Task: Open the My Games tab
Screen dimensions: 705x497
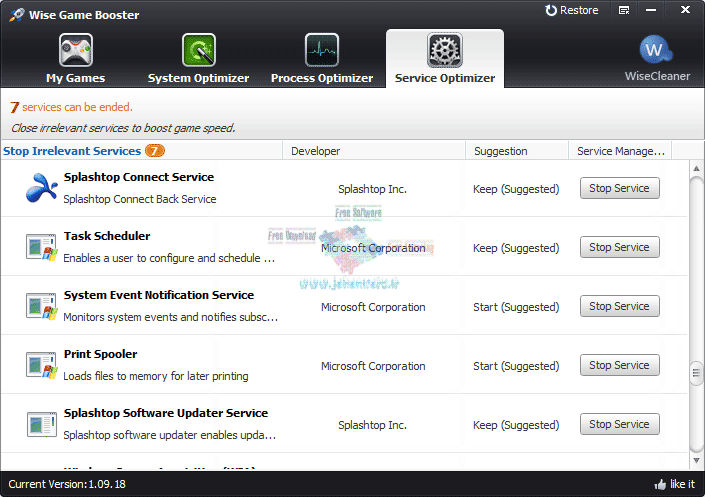Action: coord(75,58)
